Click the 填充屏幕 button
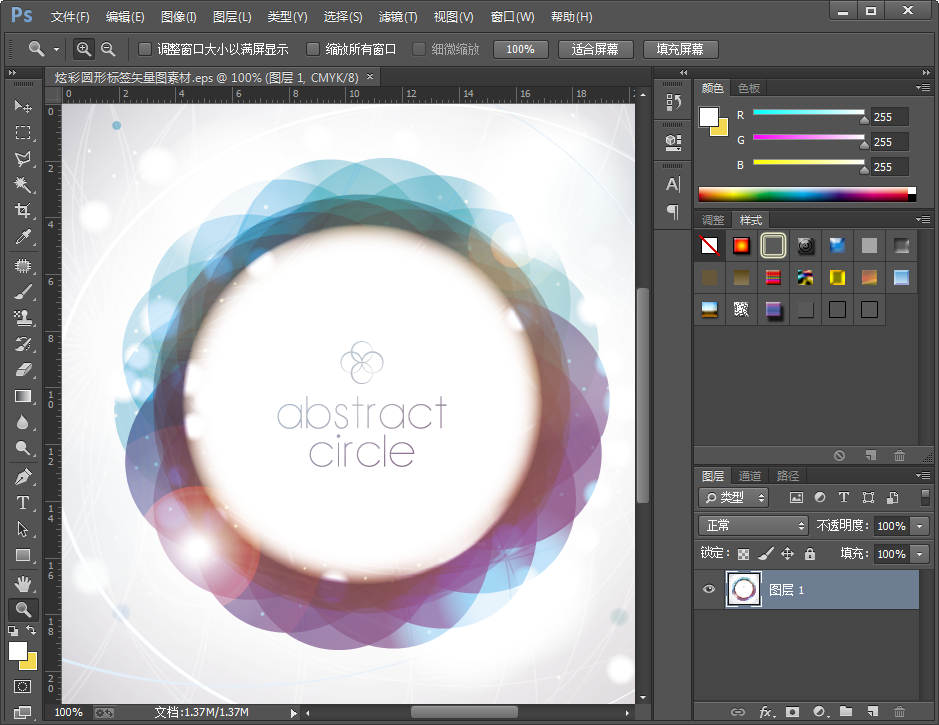939x725 pixels. coord(680,49)
